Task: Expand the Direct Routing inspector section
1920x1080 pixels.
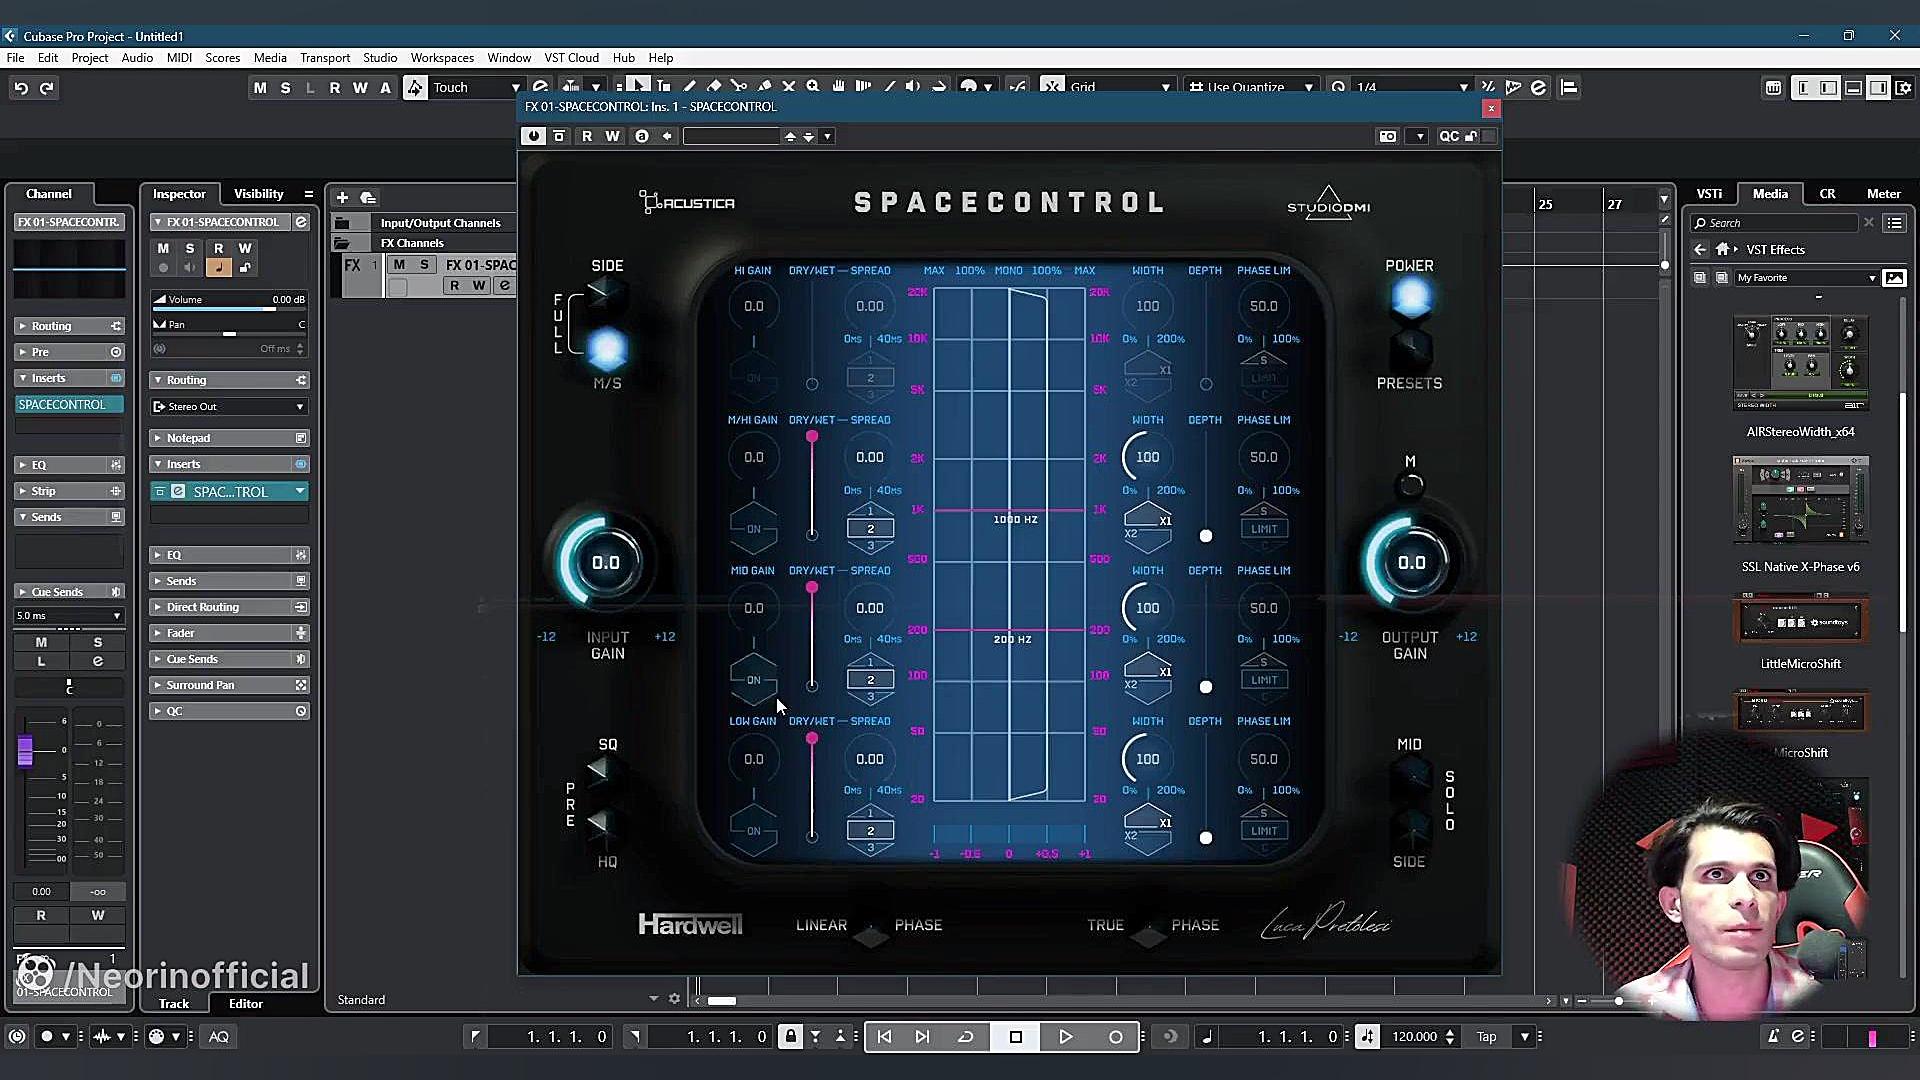Action: click(x=203, y=607)
